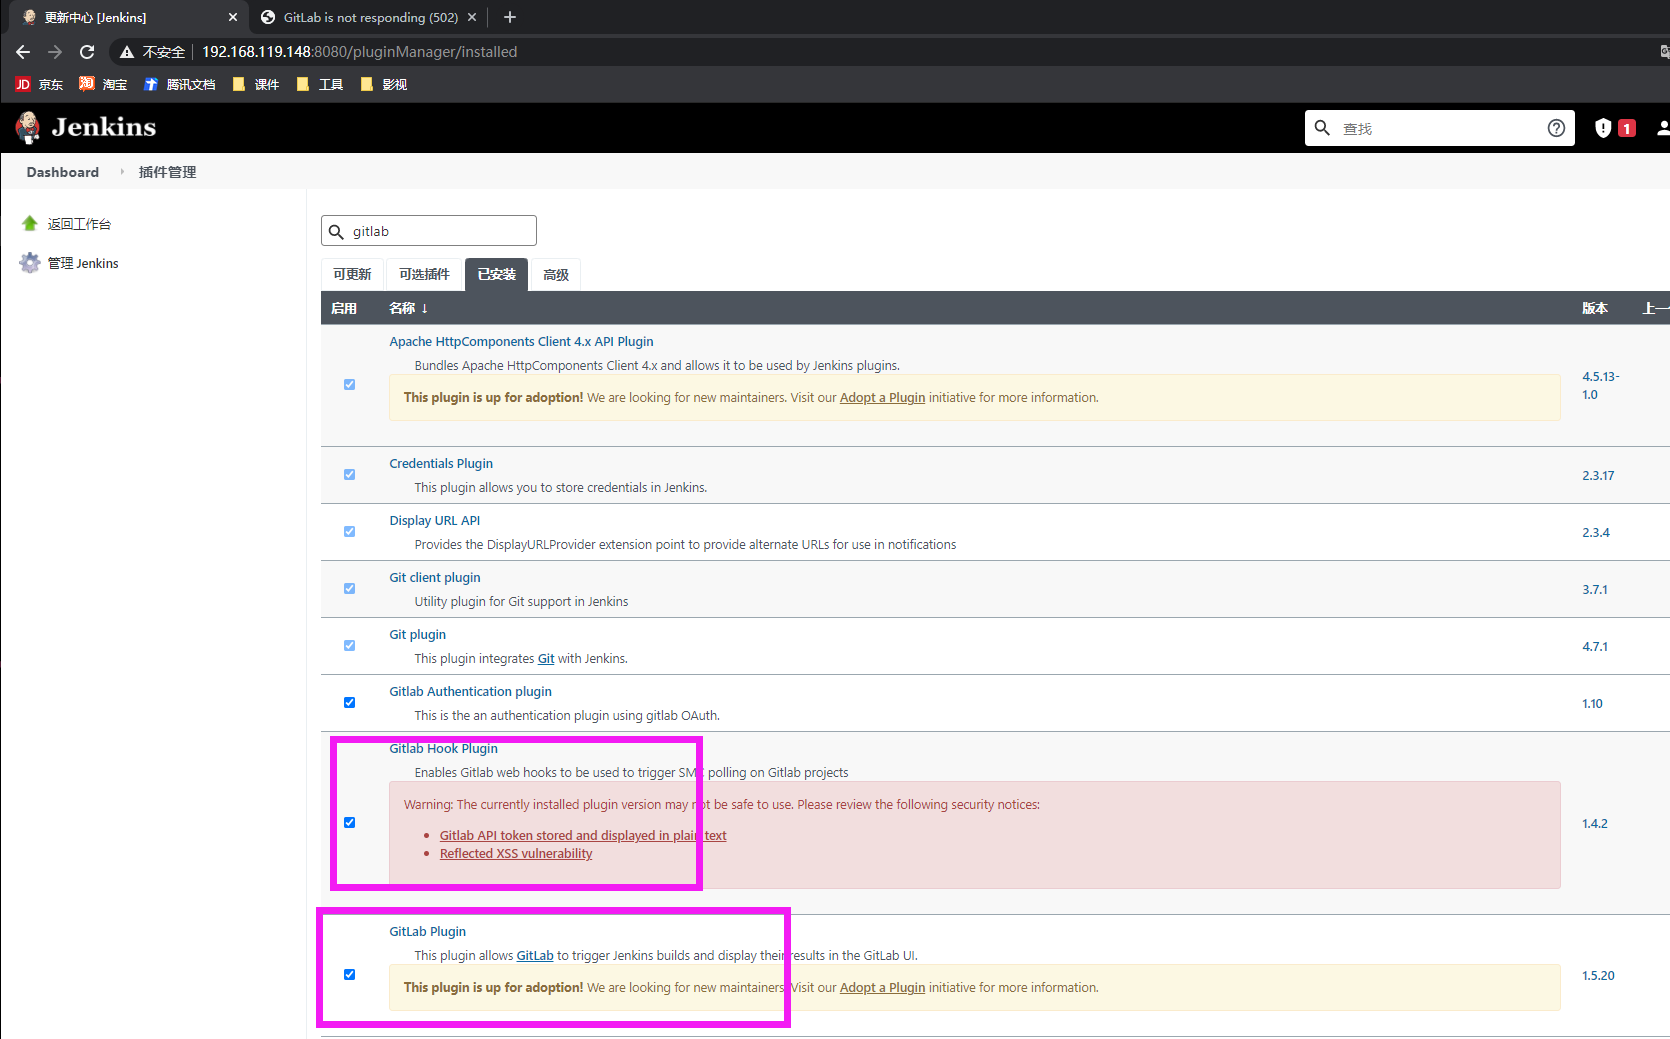Switch to the 高级 tab
The image size is (1670, 1039).
click(555, 275)
